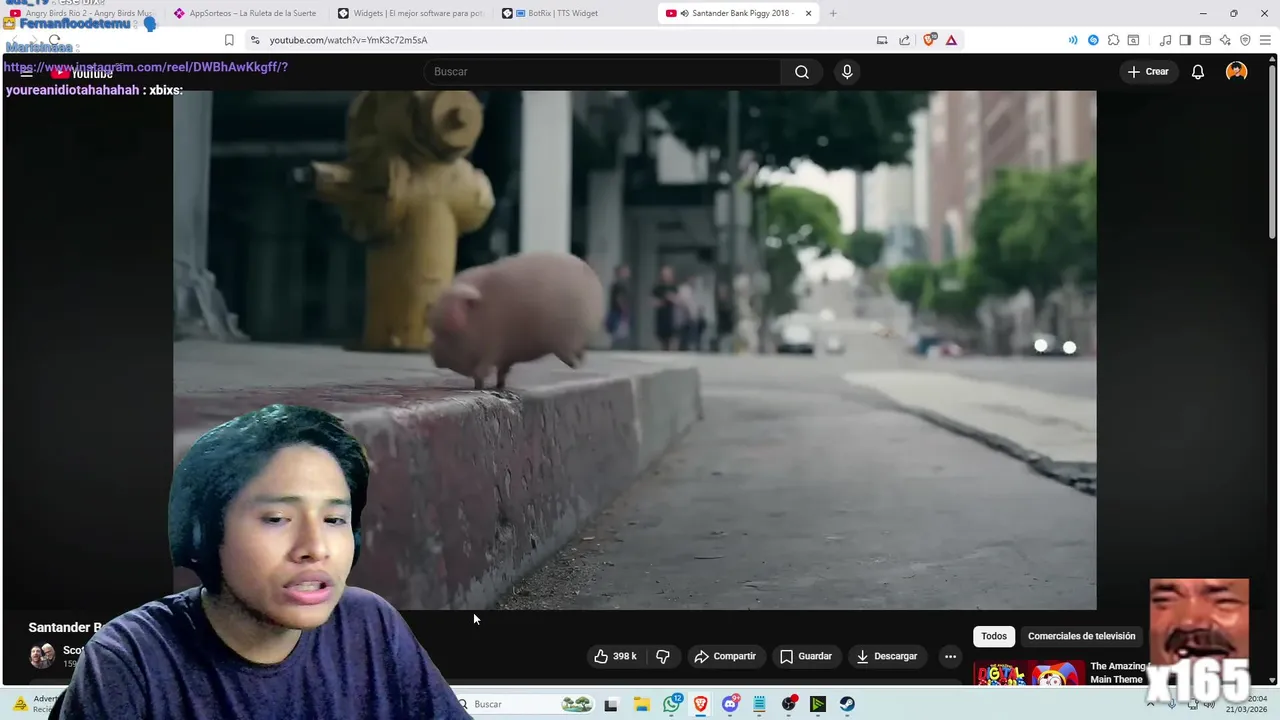Screen dimensions: 1280x720
Task: Dislike the video with thumbs-down icon
Action: tap(663, 656)
